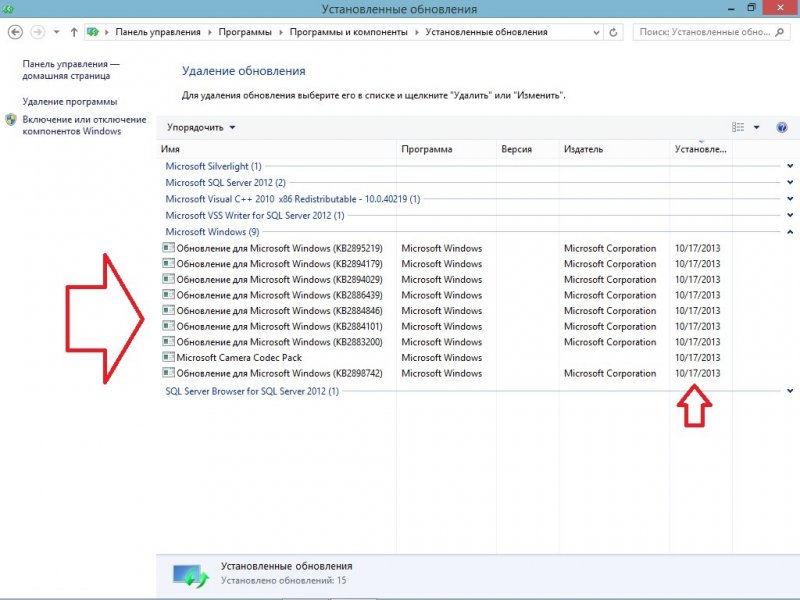800x600 pixels.
Task: Select Установленные обновления breadcrumb
Action: (486, 32)
